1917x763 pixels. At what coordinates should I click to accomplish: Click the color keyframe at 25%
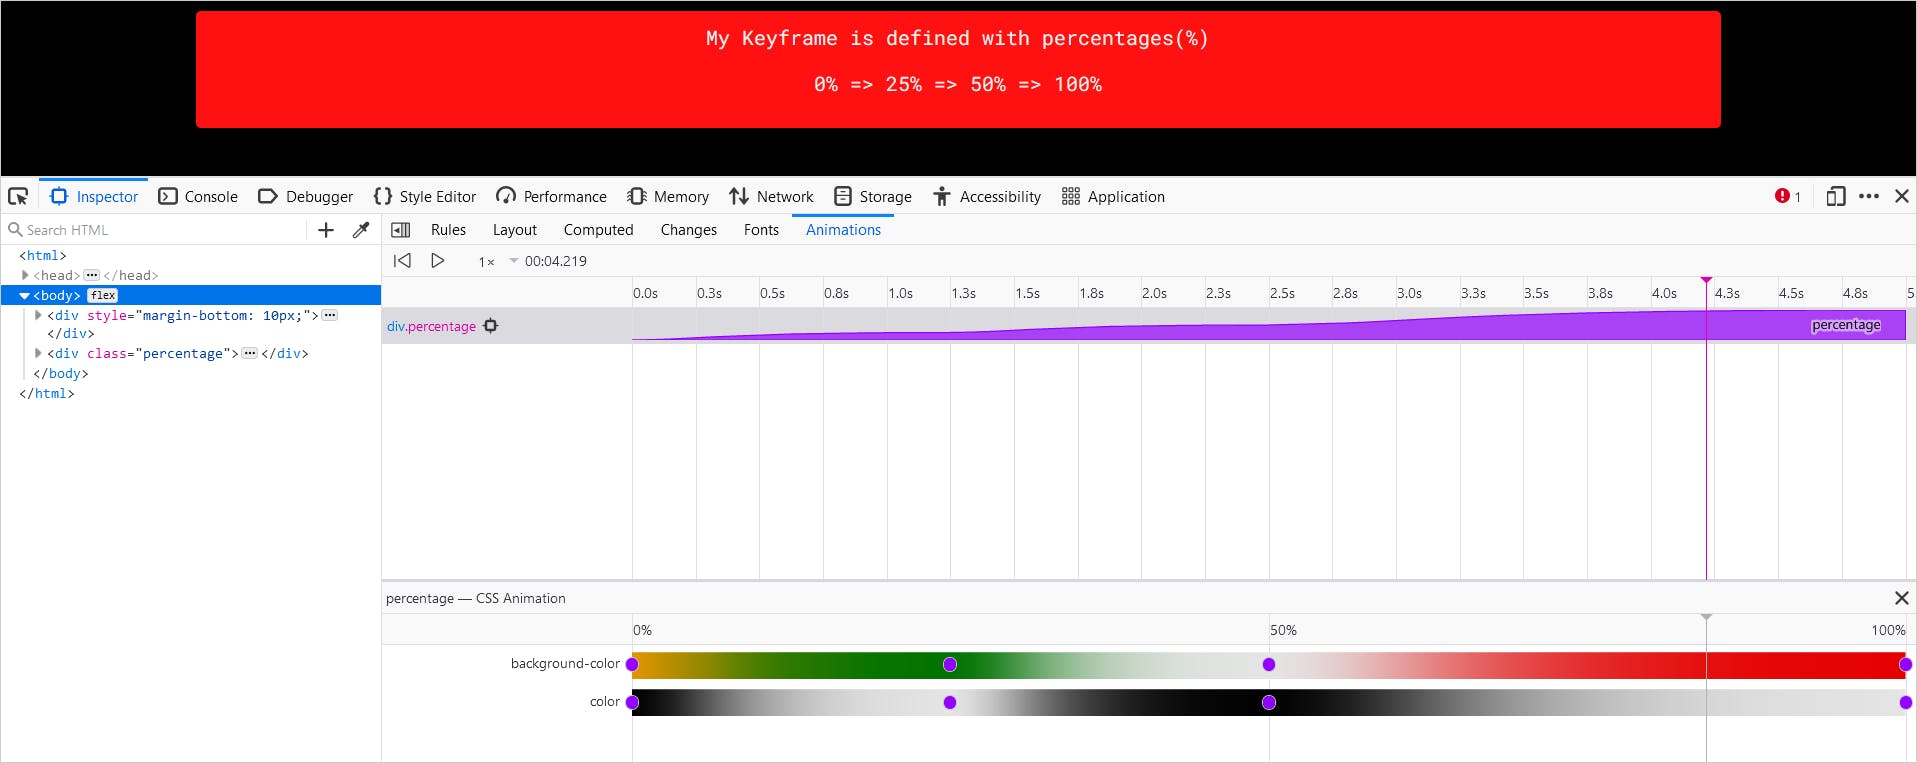(x=950, y=702)
